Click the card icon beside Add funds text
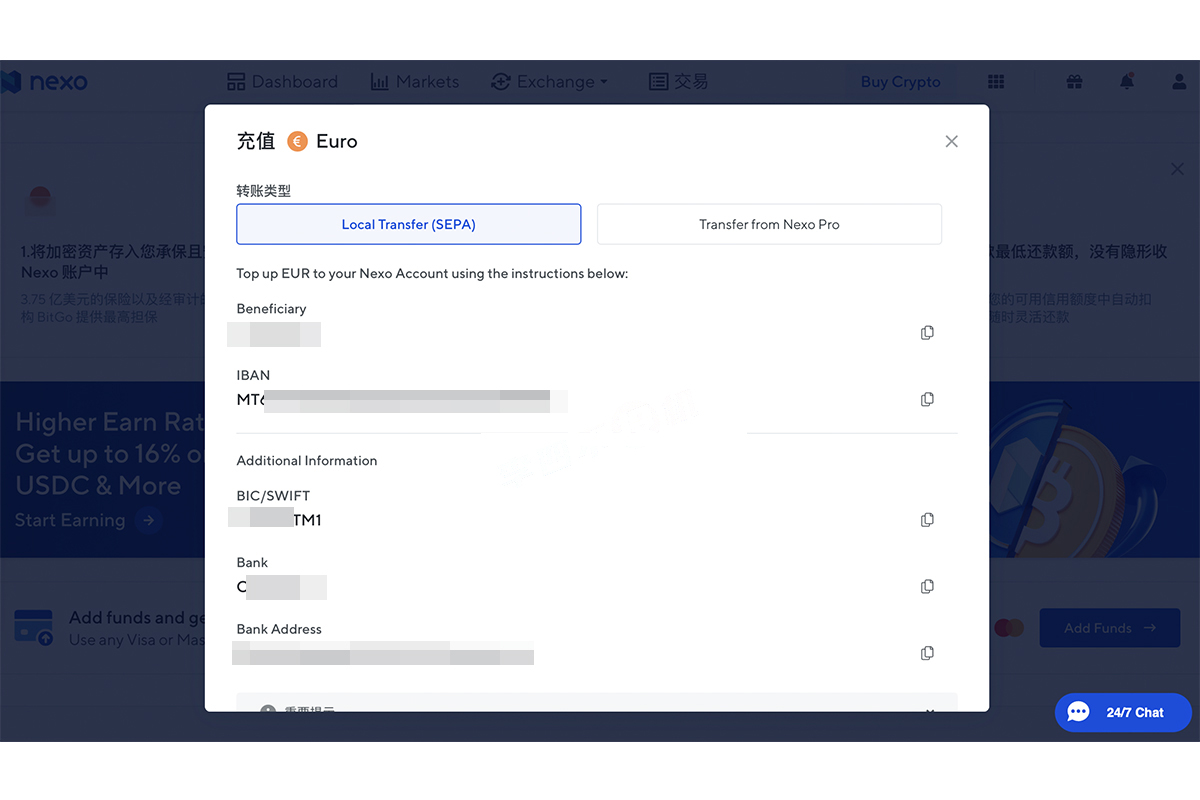 click(x=34, y=628)
